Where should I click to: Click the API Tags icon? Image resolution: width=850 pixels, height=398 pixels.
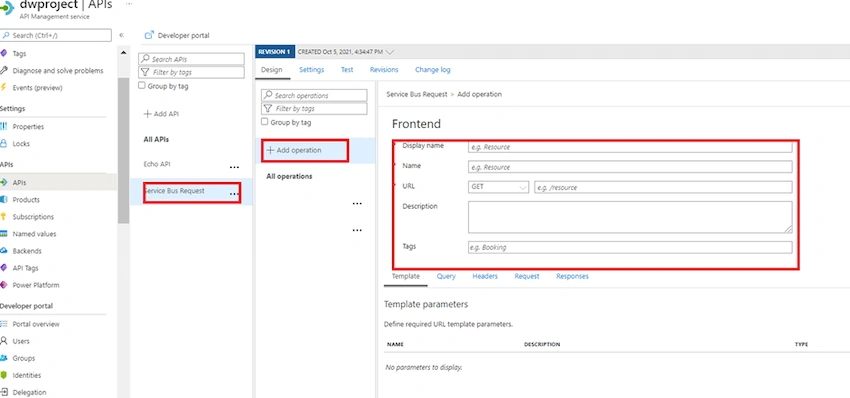4,268
